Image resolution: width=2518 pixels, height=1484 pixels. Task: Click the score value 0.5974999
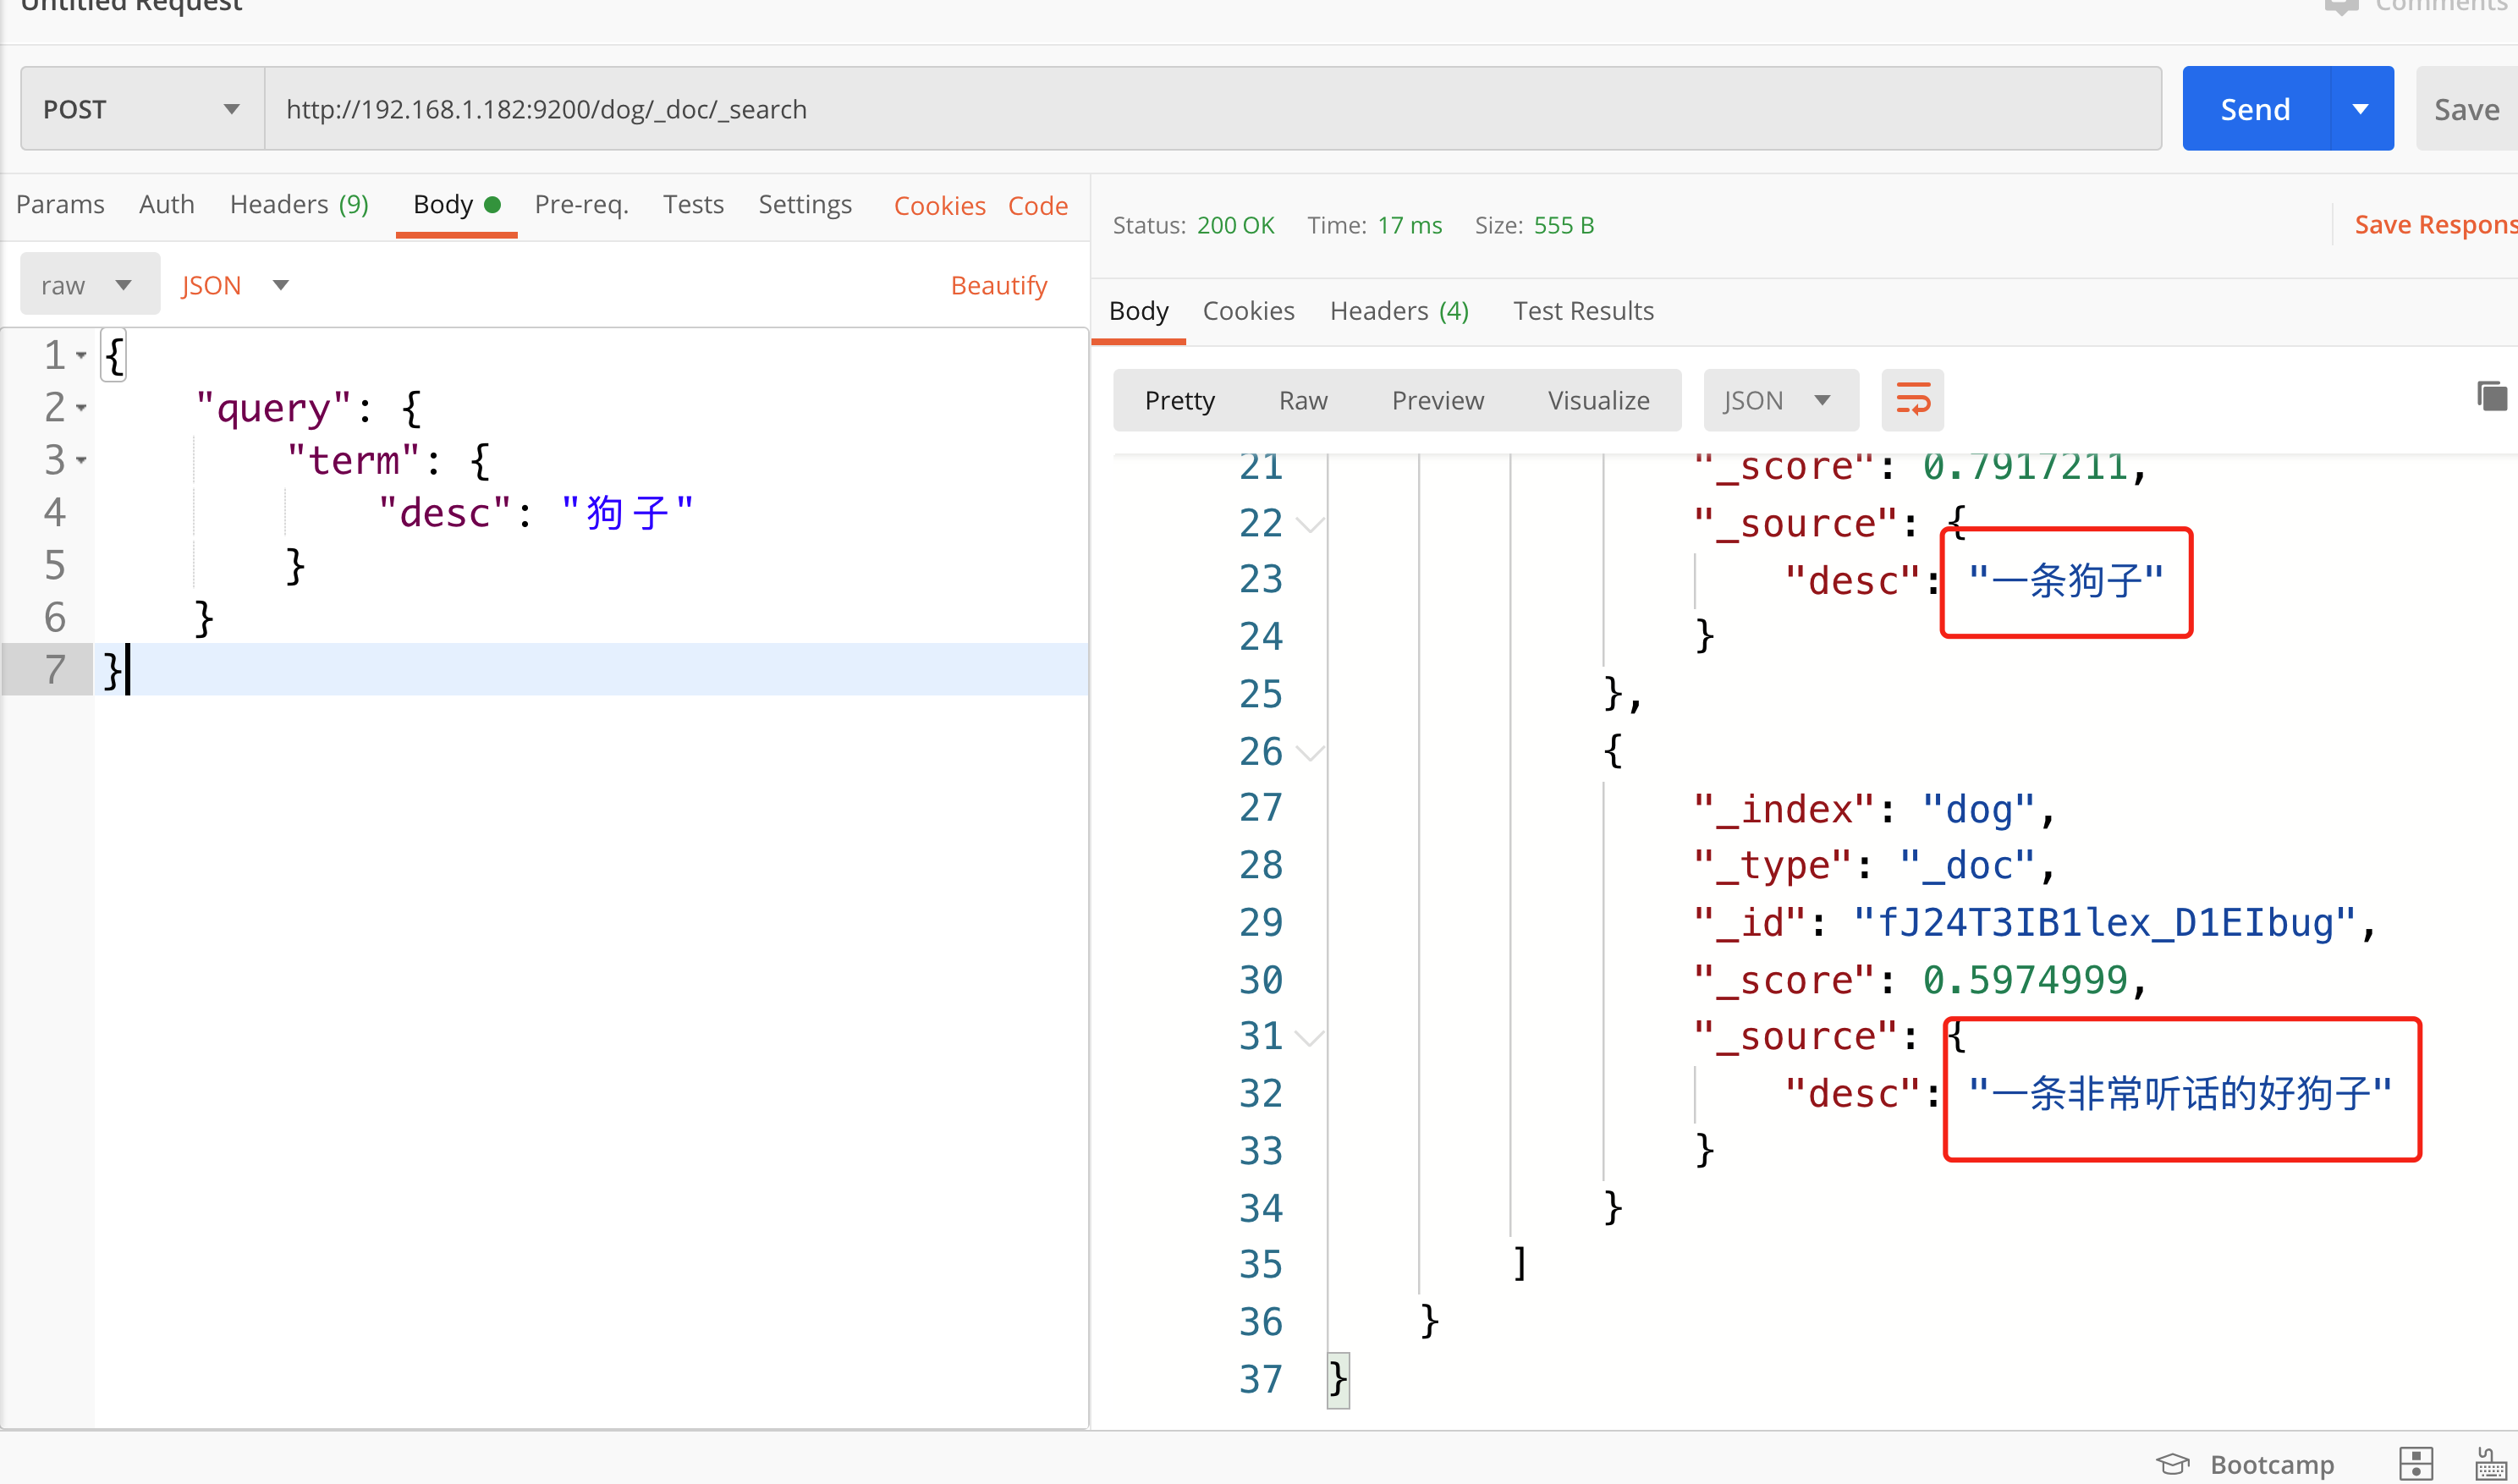(x=2025, y=980)
